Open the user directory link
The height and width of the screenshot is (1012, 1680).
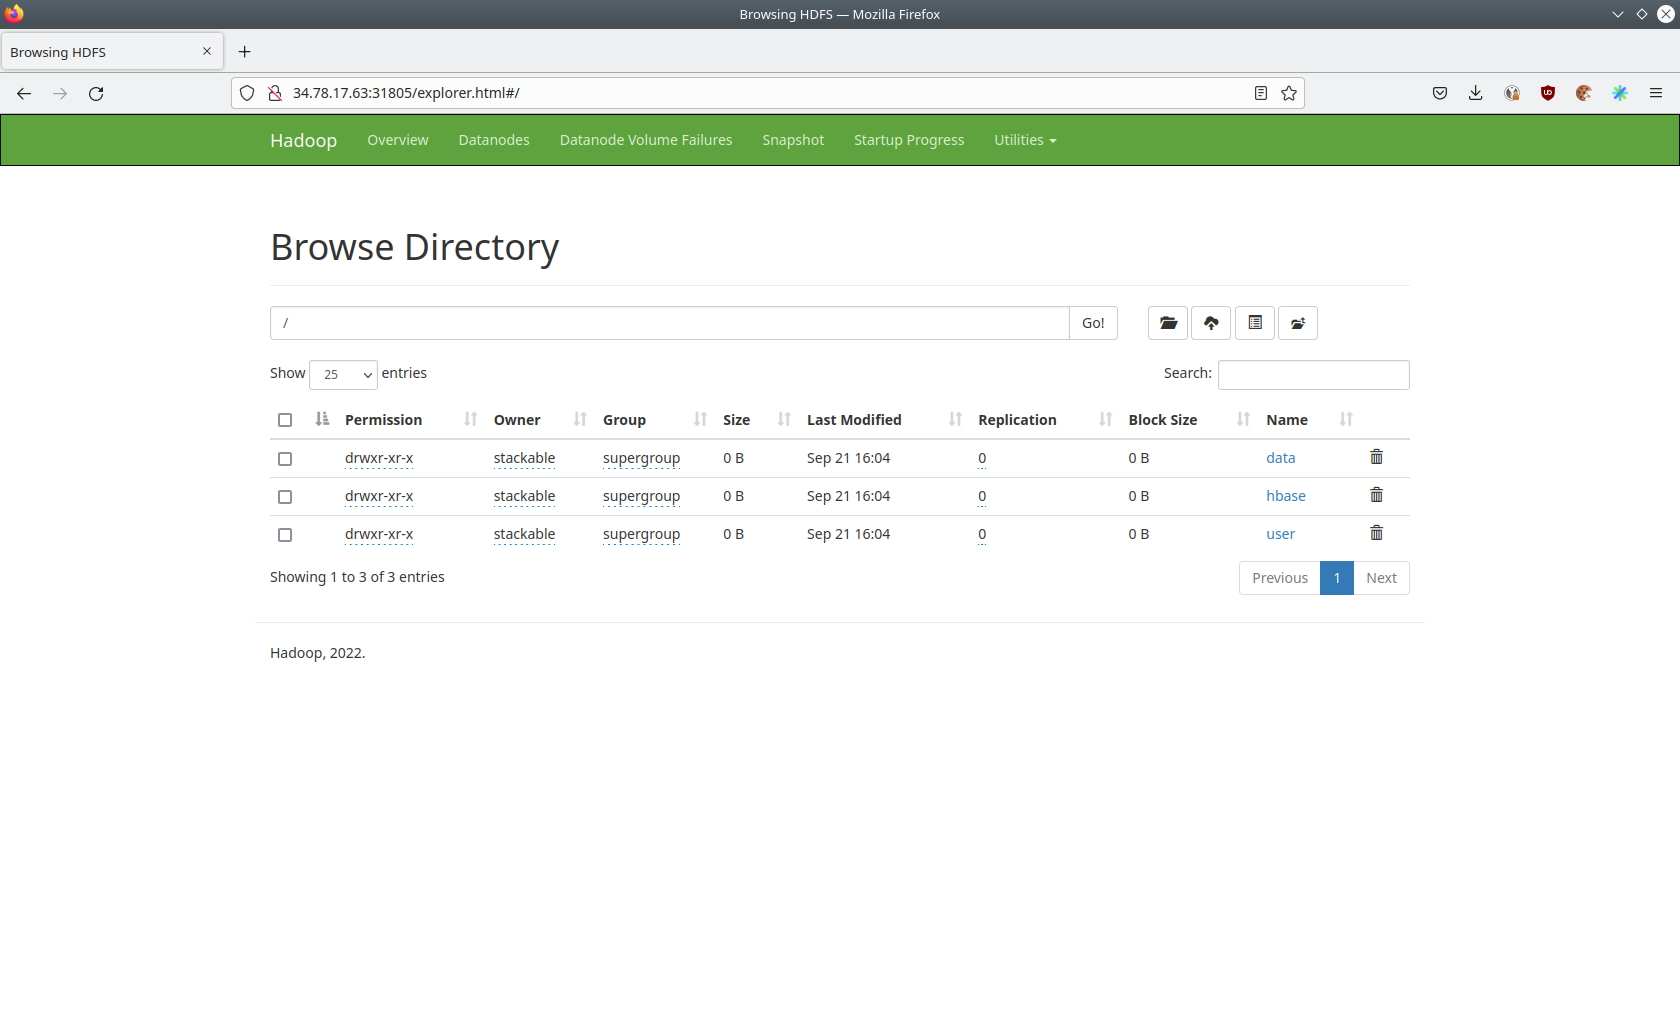point(1280,533)
